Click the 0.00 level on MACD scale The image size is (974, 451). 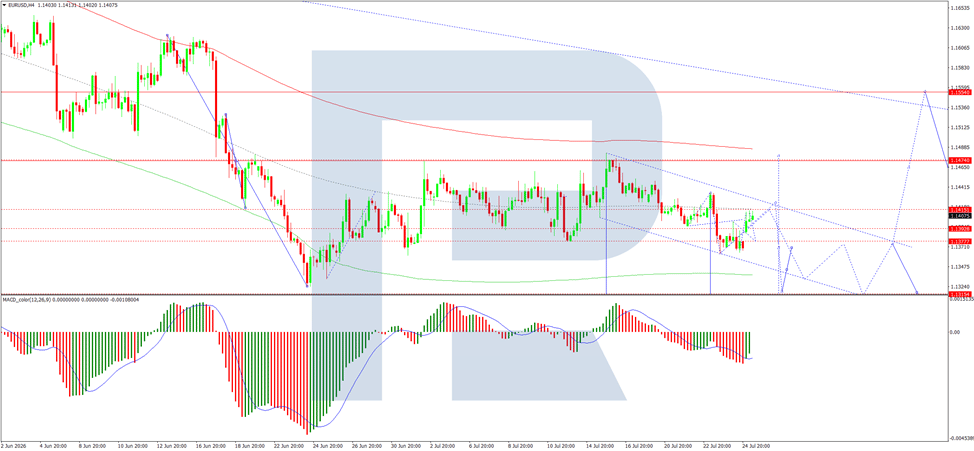coord(956,332)
